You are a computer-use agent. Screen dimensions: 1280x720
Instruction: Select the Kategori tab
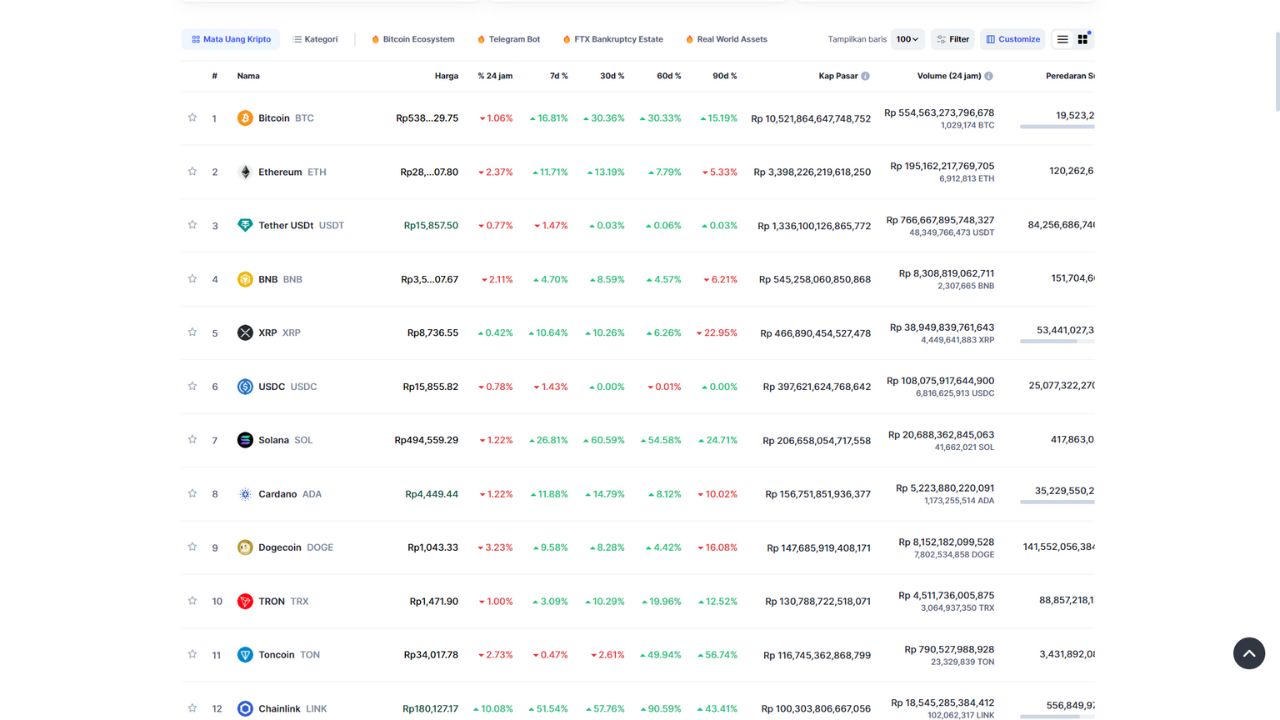(x=315, y=39)
